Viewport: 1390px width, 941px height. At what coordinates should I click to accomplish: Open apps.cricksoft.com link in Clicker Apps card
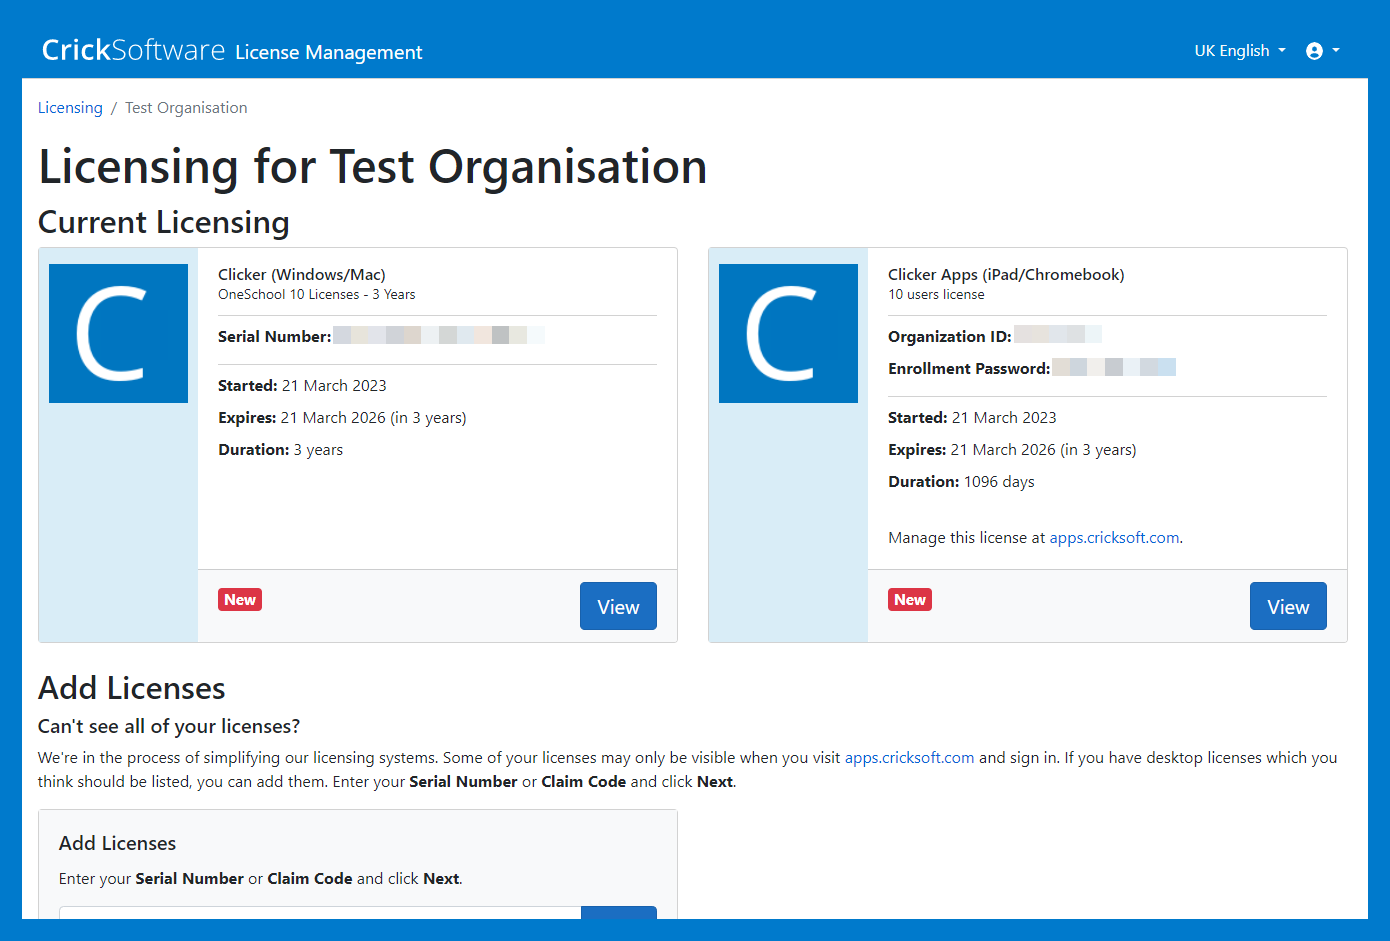click(x=1114, y=538)
